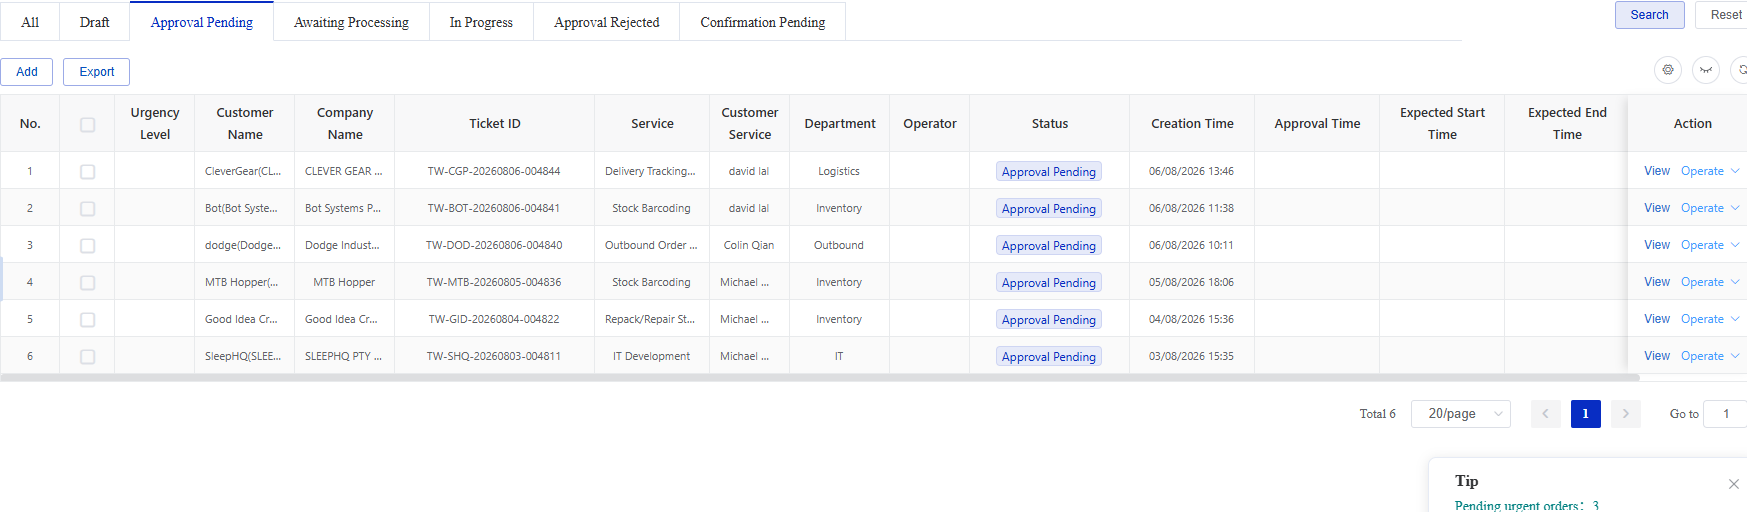
Task: Open the 20/page size dropdown
Action: click(x=1460, y=414)
